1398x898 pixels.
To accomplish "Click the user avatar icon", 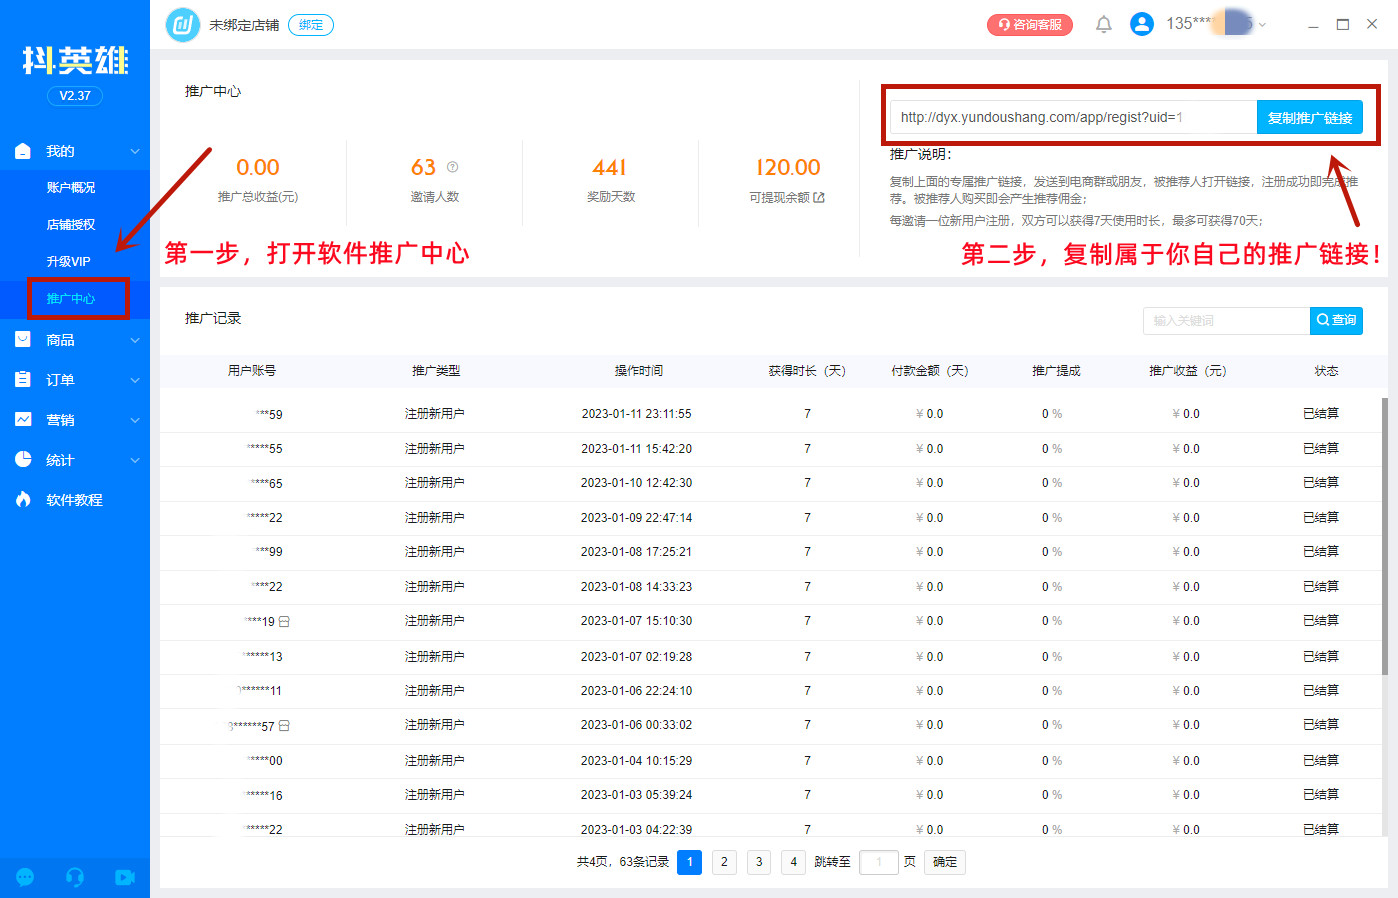I will pyautogui.click(x=1142, y=24).
